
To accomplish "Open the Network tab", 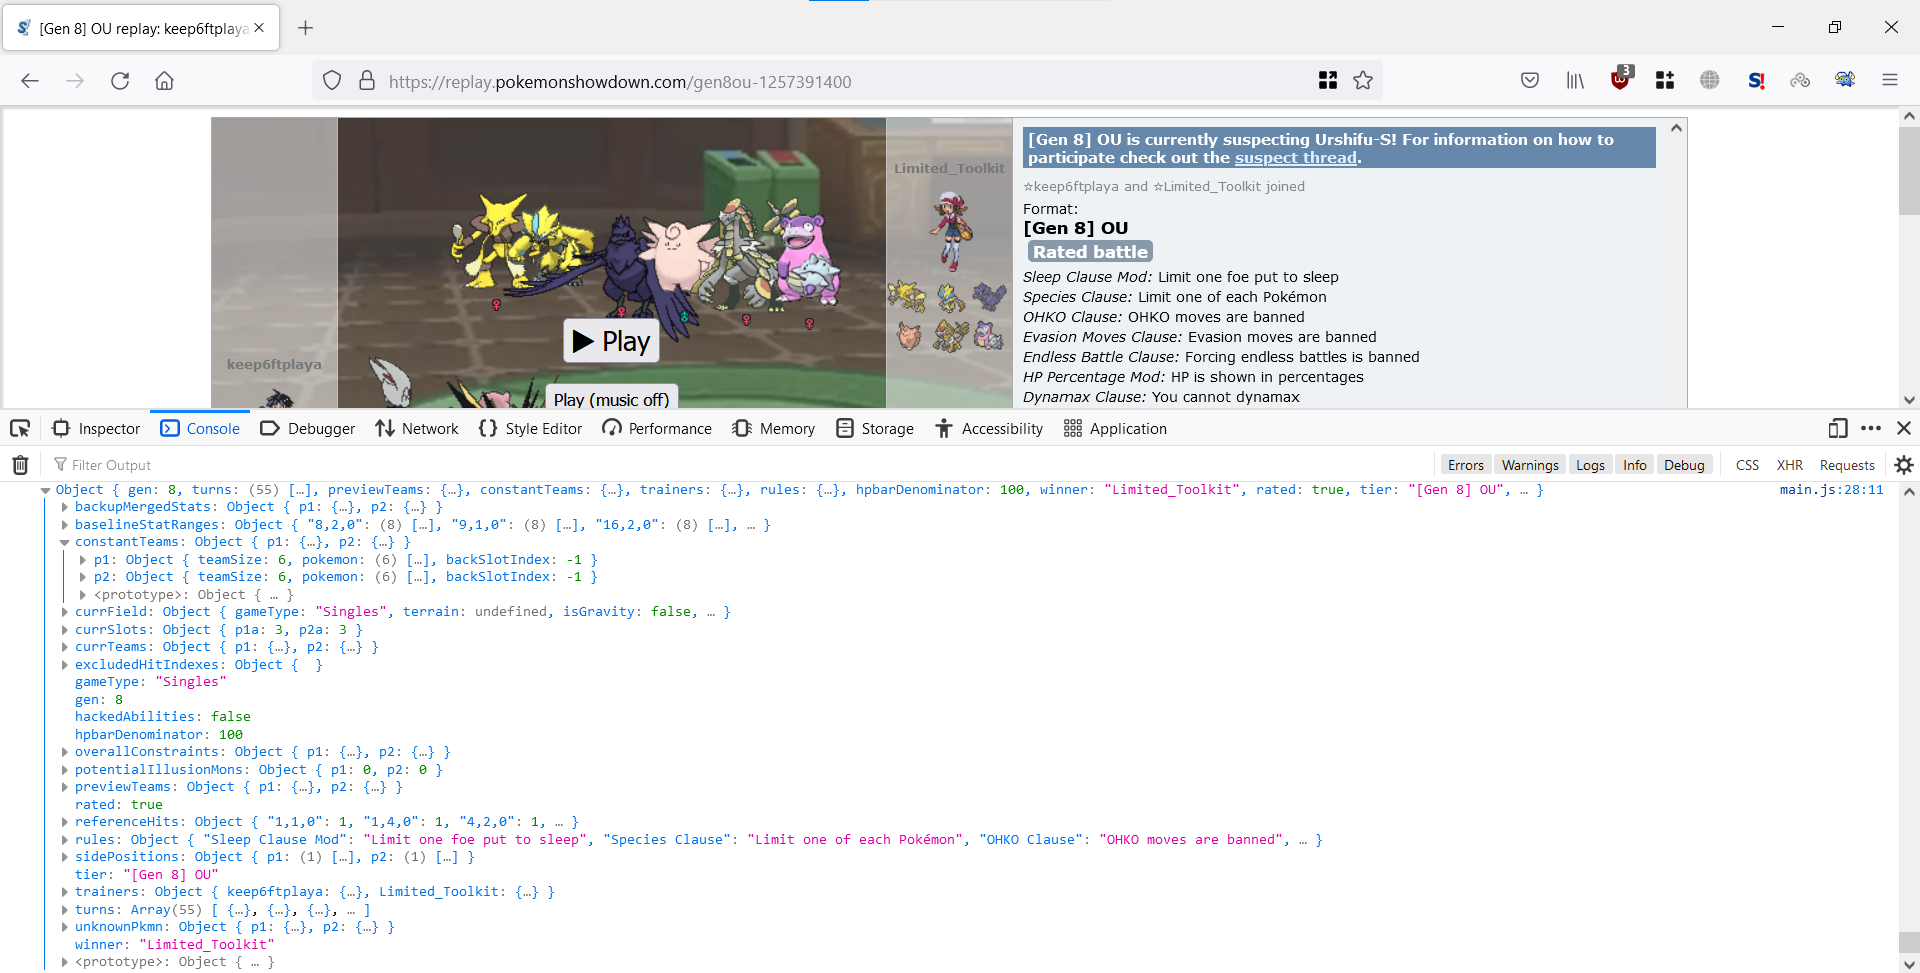I will [x=417, y=429].
